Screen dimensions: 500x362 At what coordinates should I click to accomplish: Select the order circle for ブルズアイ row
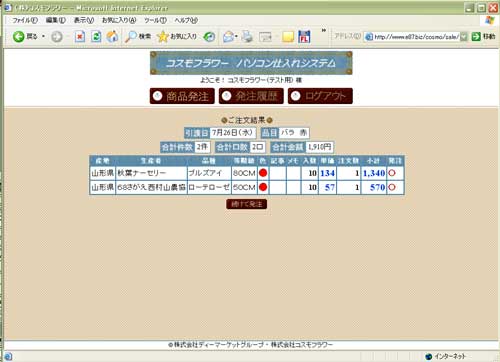[392, 173]
